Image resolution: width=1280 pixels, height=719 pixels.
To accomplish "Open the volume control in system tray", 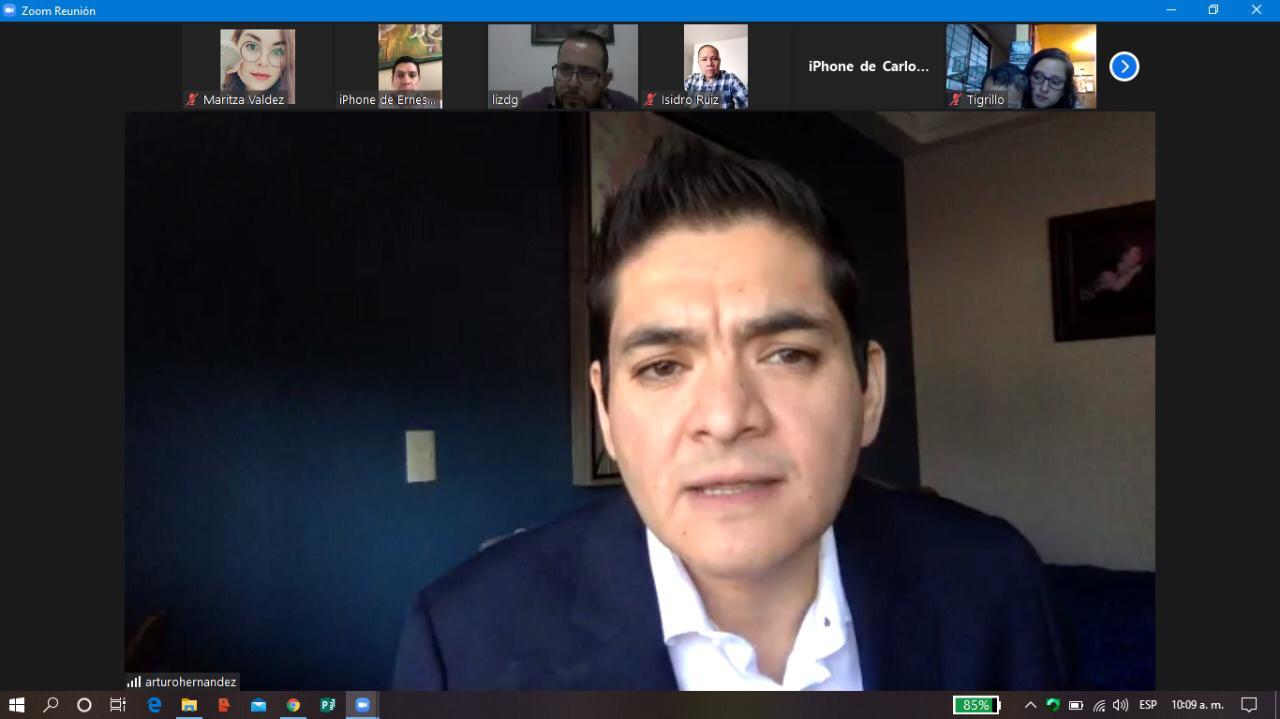I will pyautogui.click(x=1120, y=705).
